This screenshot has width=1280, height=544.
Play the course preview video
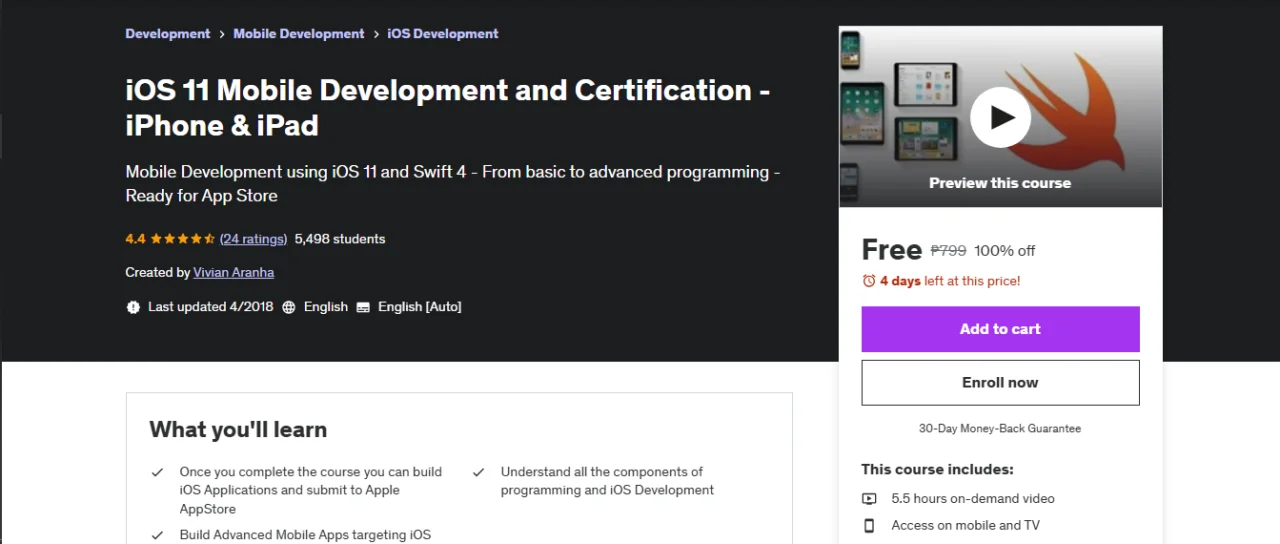[1000, 117]
